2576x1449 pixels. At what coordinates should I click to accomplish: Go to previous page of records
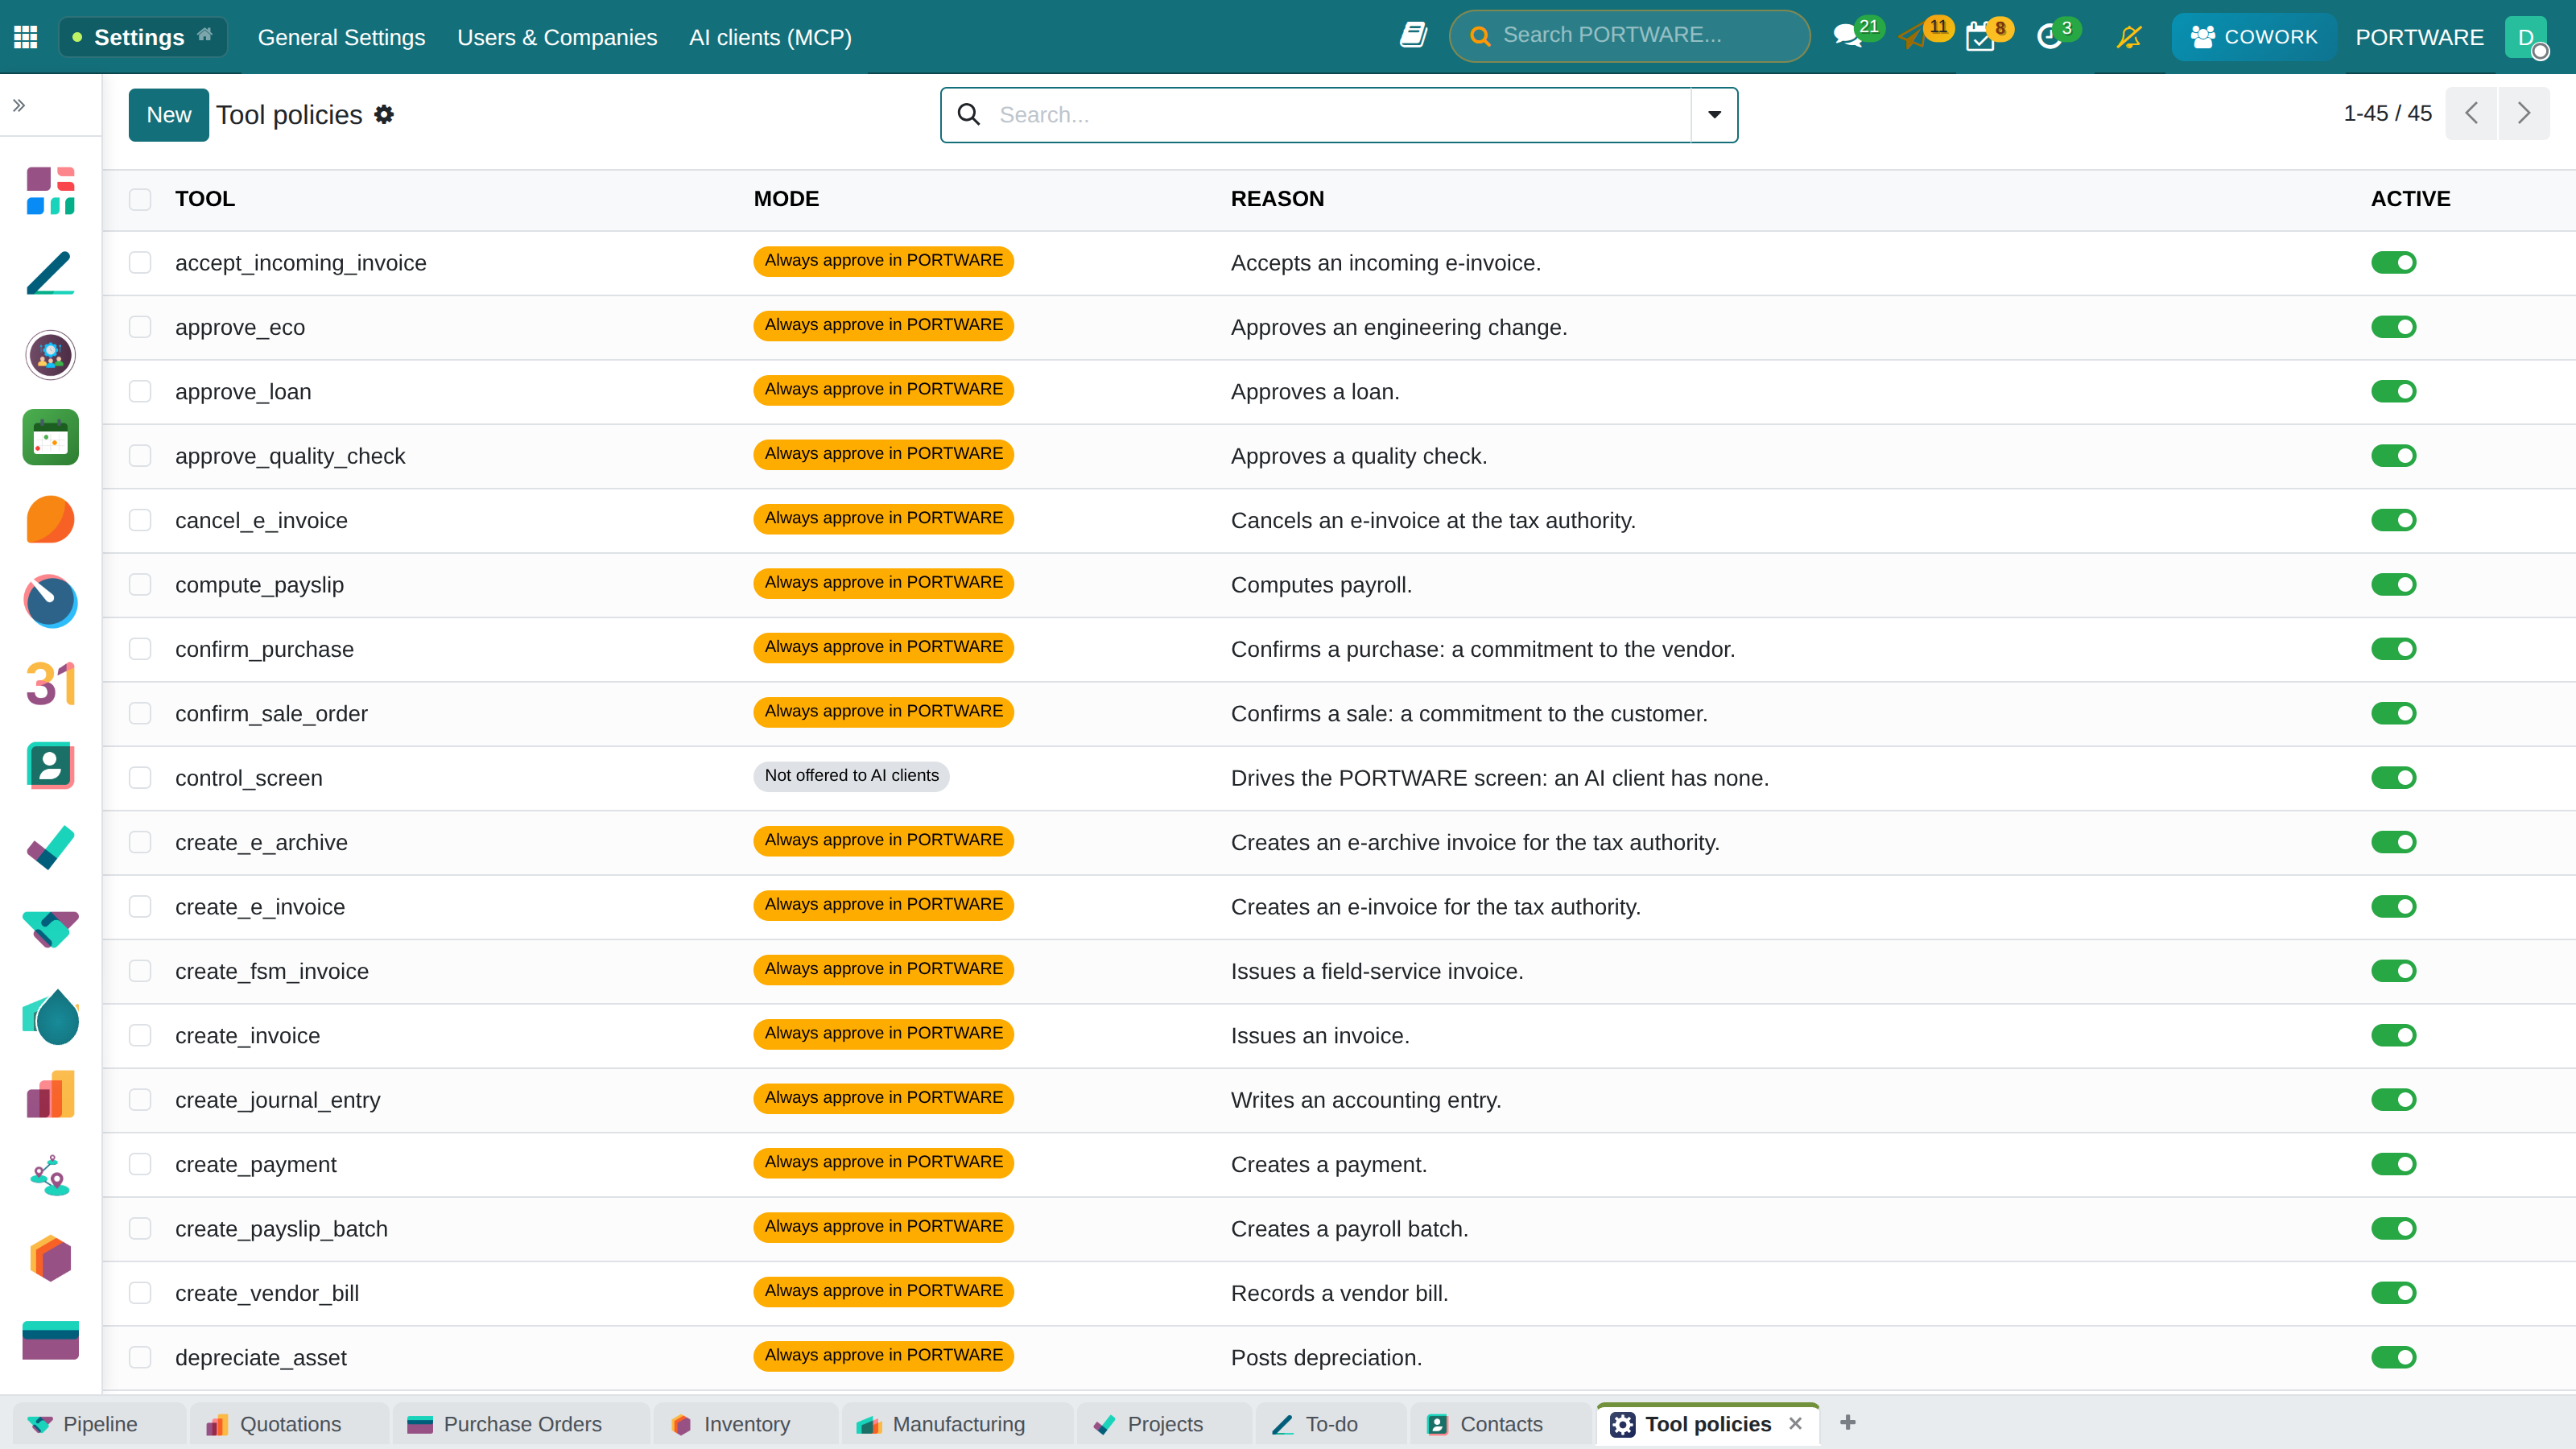(2471, 113)
